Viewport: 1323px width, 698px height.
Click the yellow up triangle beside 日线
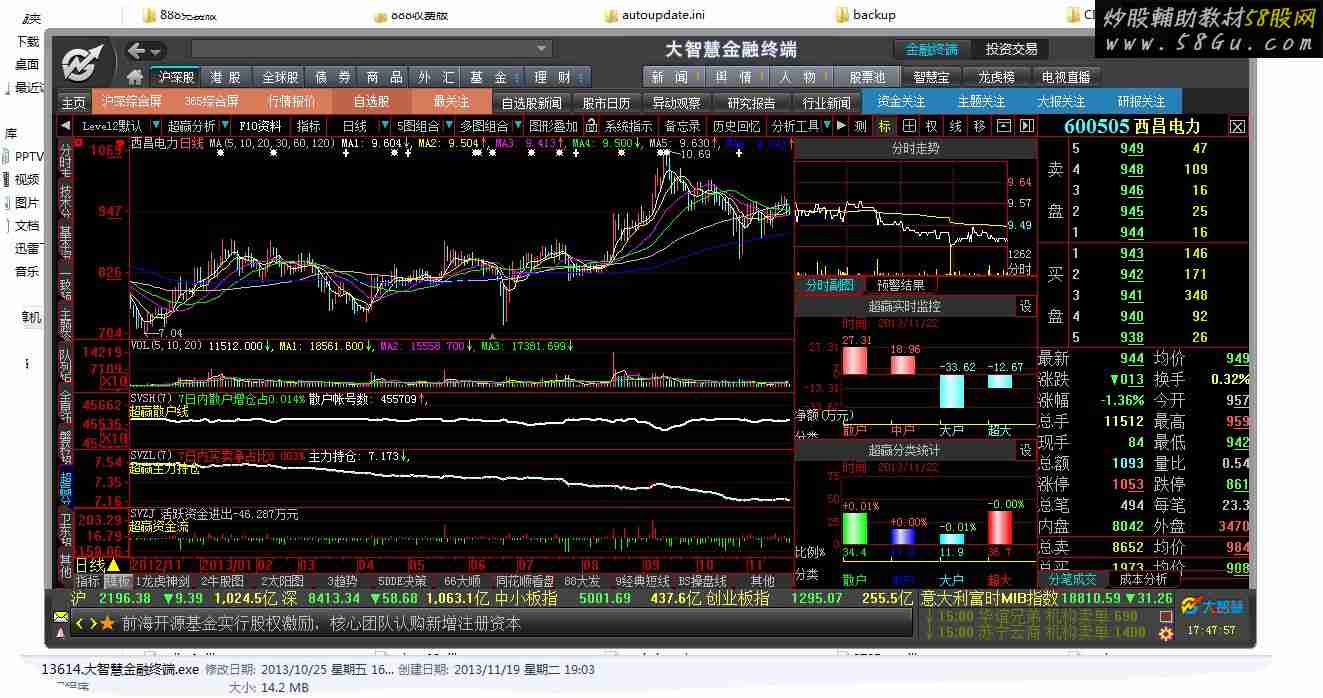[113, 566]
